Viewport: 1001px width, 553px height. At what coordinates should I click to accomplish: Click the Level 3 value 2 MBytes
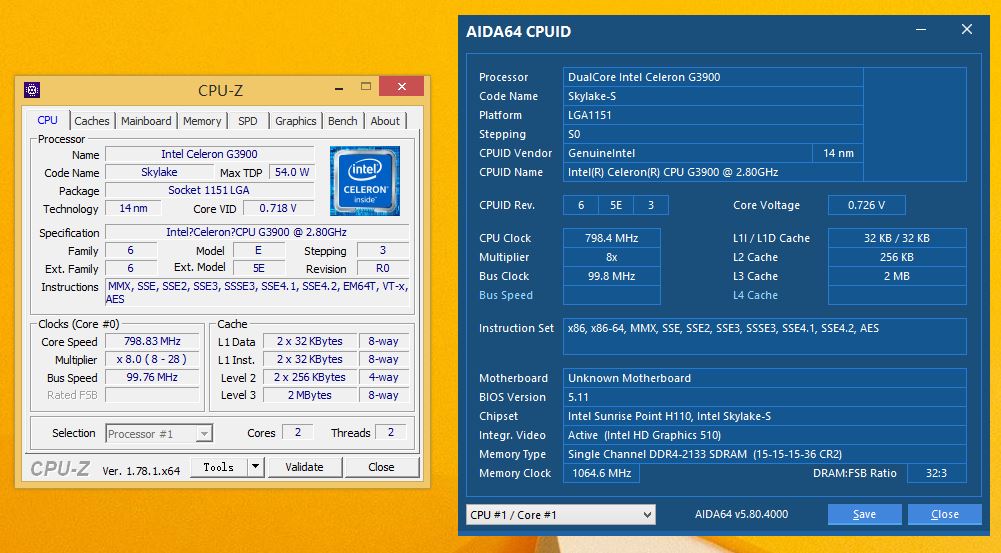coord(310,395)
